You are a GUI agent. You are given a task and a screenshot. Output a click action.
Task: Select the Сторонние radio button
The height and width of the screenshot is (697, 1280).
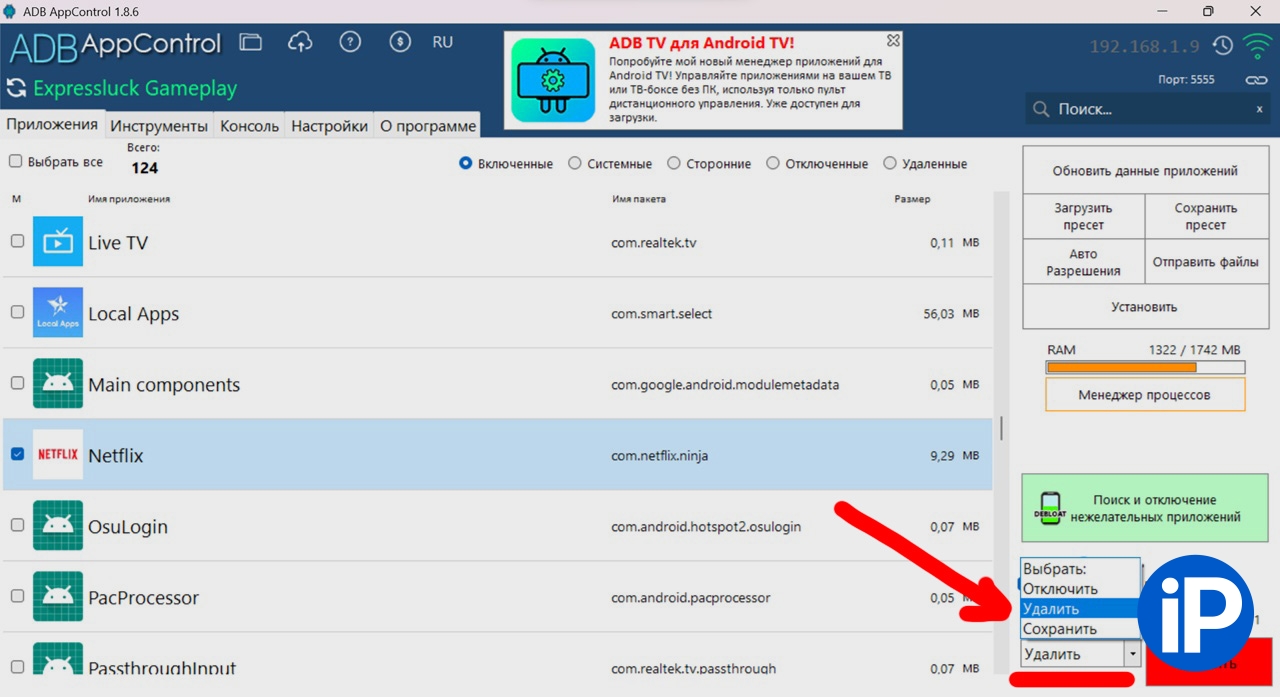(x=673, y=163)
